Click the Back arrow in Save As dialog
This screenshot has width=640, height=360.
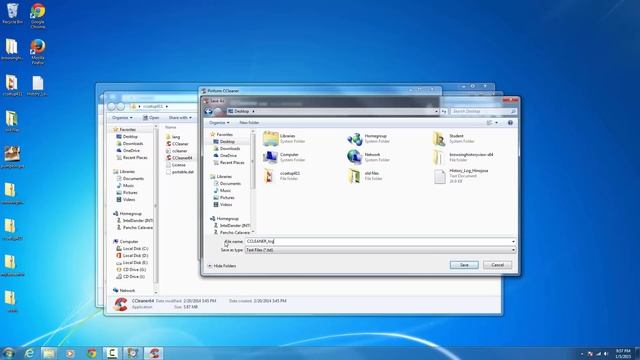tap(209, 111)
